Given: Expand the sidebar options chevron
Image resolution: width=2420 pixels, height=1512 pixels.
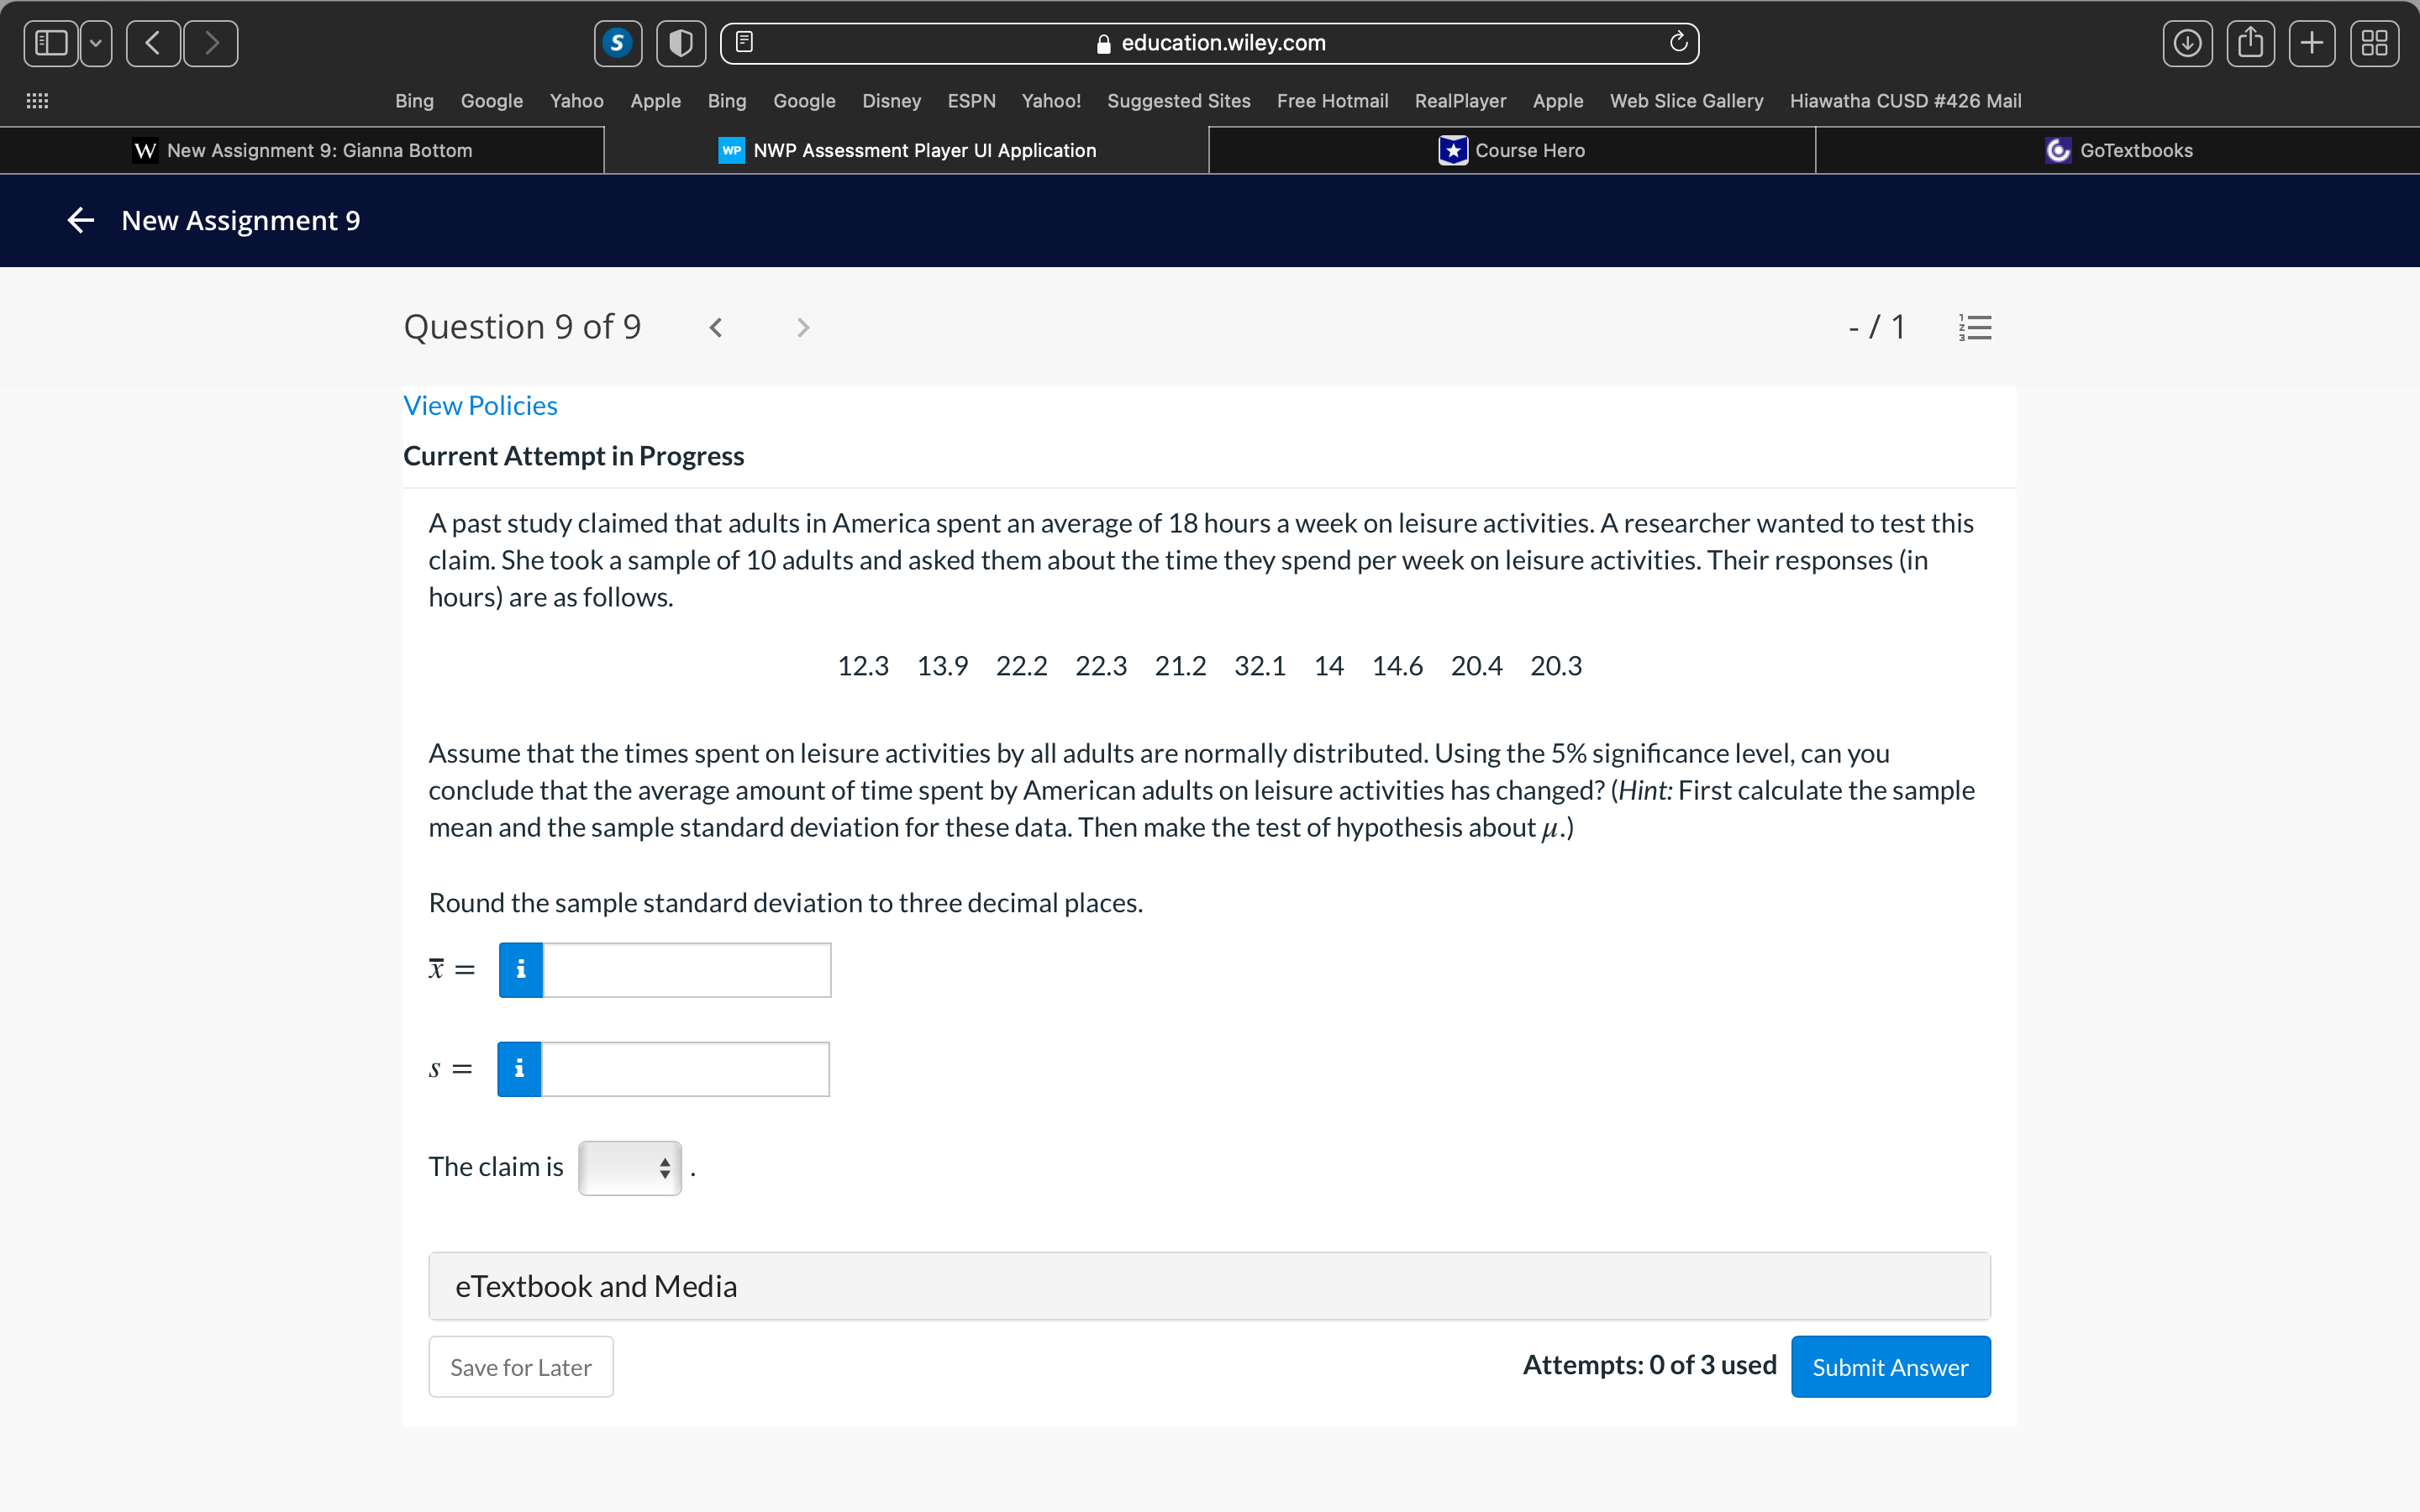Looking at the screenshot, I should click(x=95, y=43).
